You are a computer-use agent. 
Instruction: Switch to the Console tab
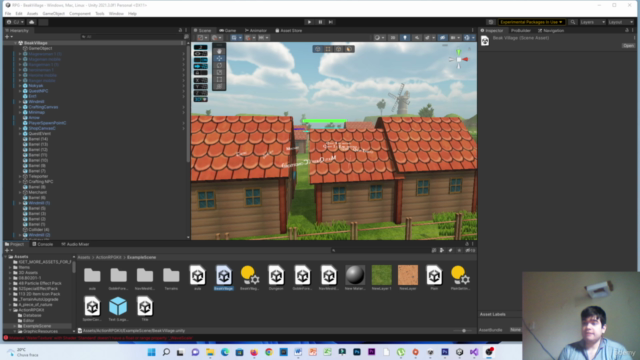click(43, 244)
